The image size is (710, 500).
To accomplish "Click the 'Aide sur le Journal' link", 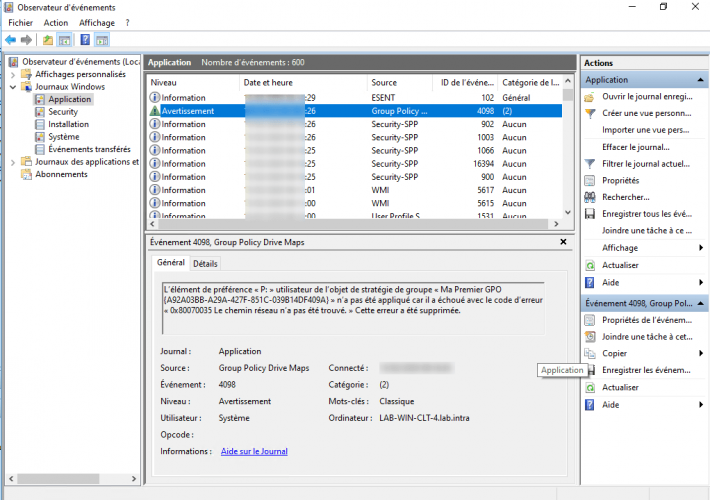I will pos(254,452).
